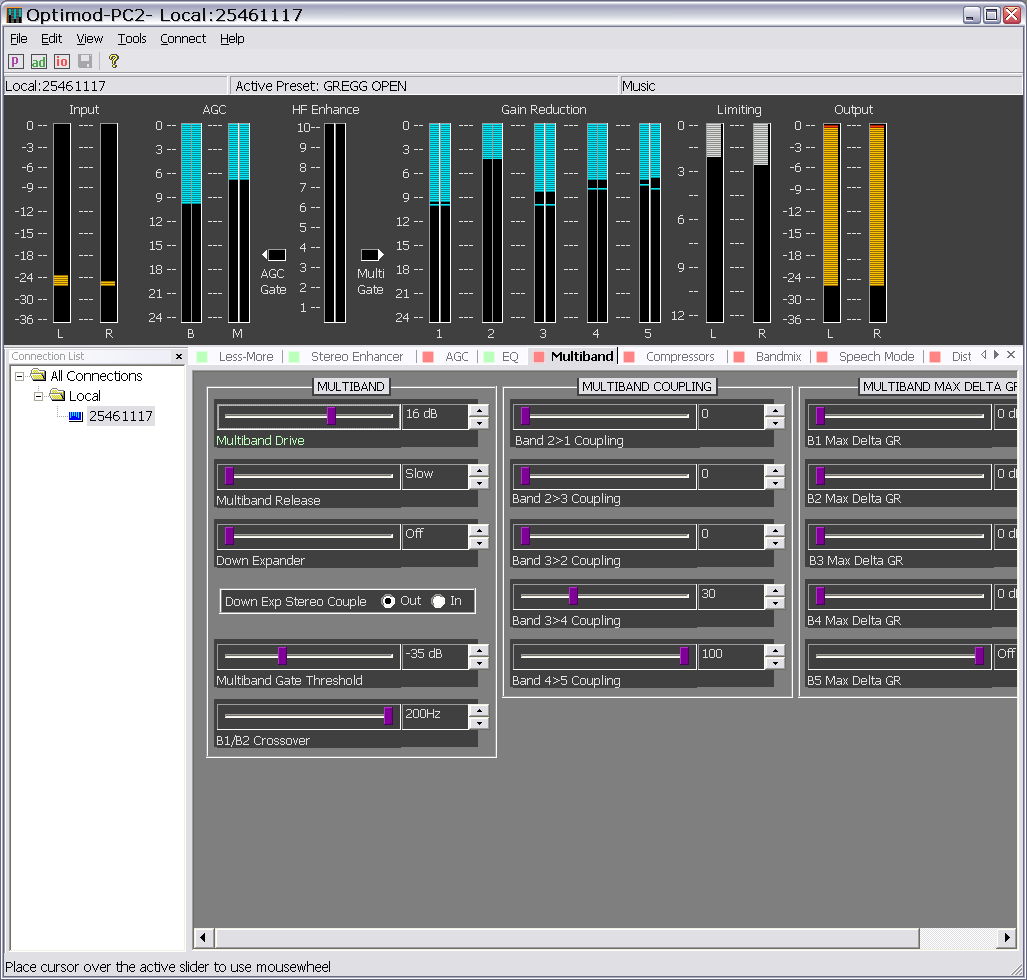Image resolution: width=1027 pixels, height=980 pixels.
Task: Step Multiband Release value up
Action: click(x=479, y=470)
